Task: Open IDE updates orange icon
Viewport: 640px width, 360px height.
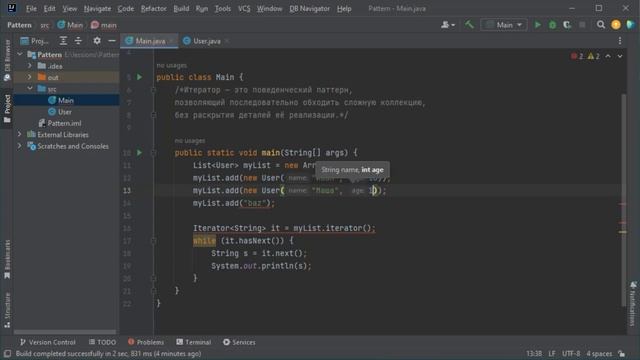Action: 616,25
